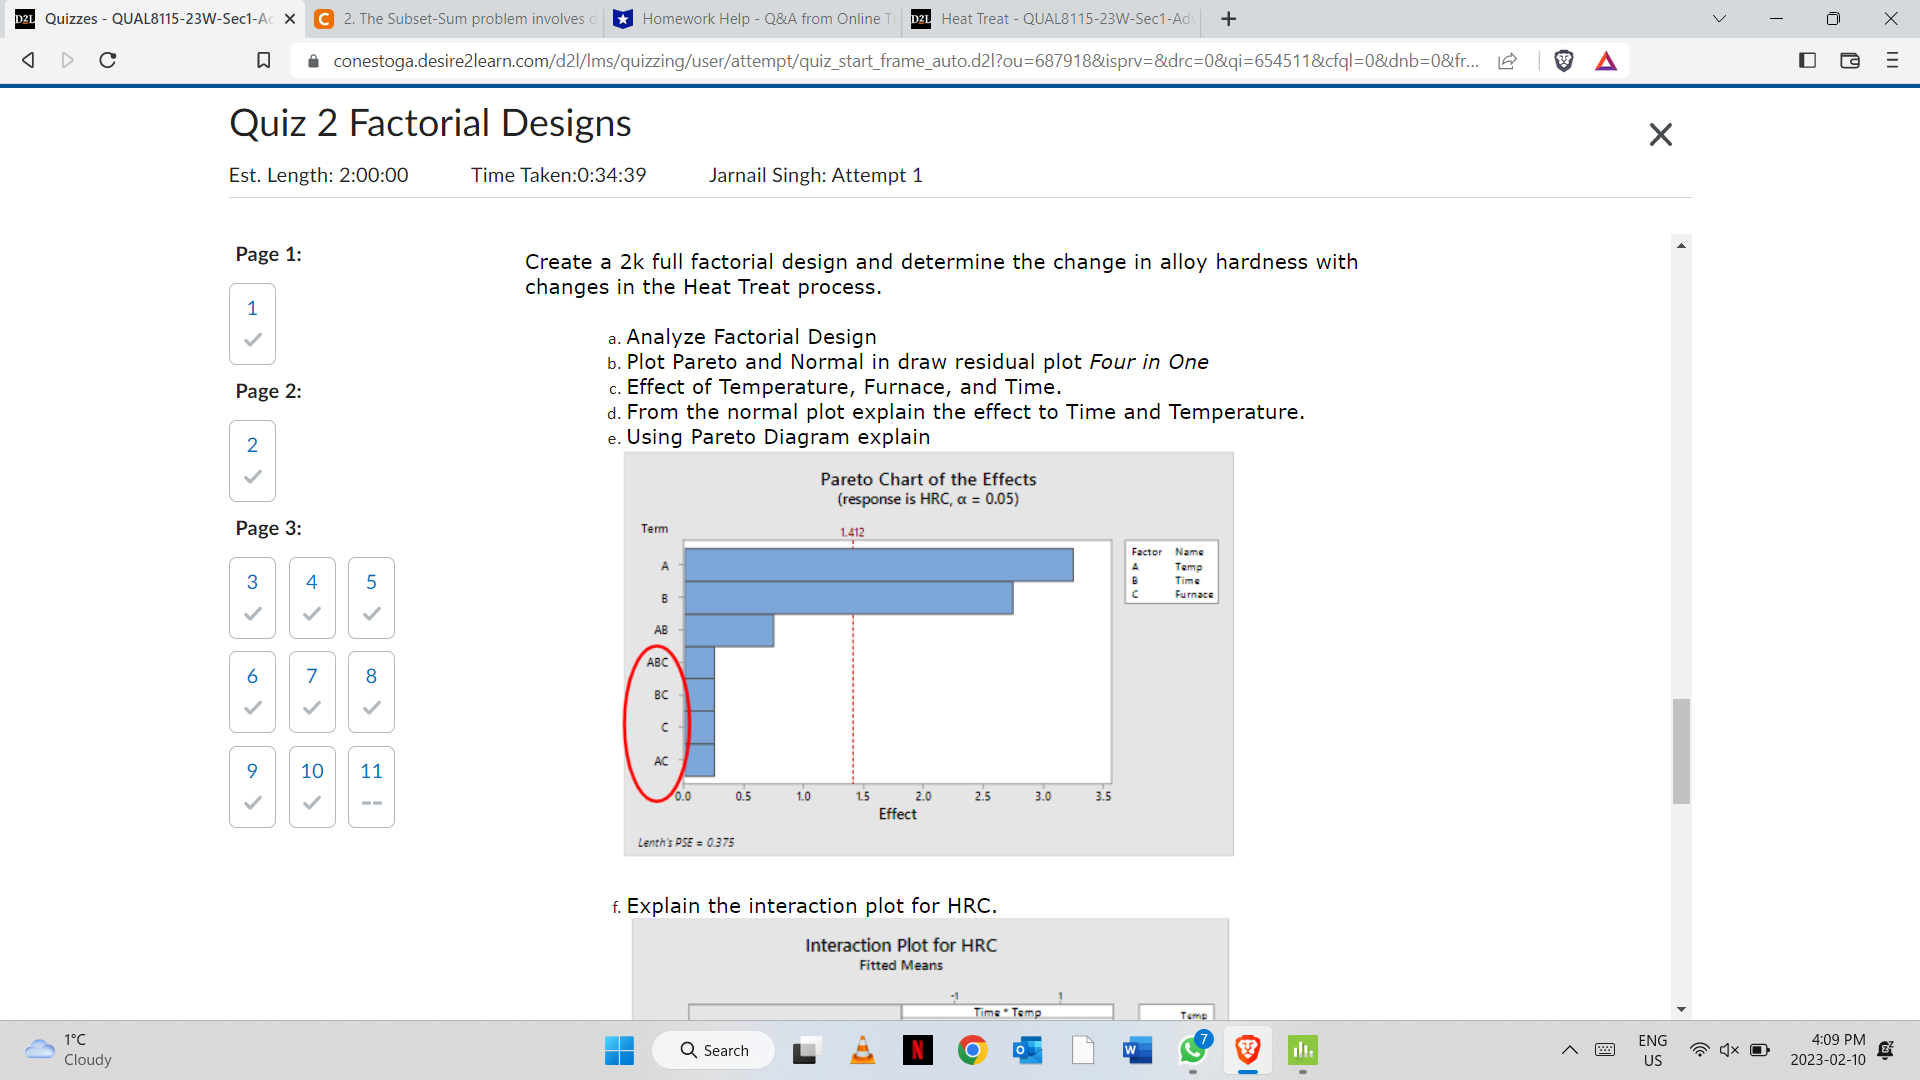Image resolution: width=1920 pixels, height=1080 pixels.
Task: Open Microsoft Word from the taskbar
Action: [1135, 1050]
